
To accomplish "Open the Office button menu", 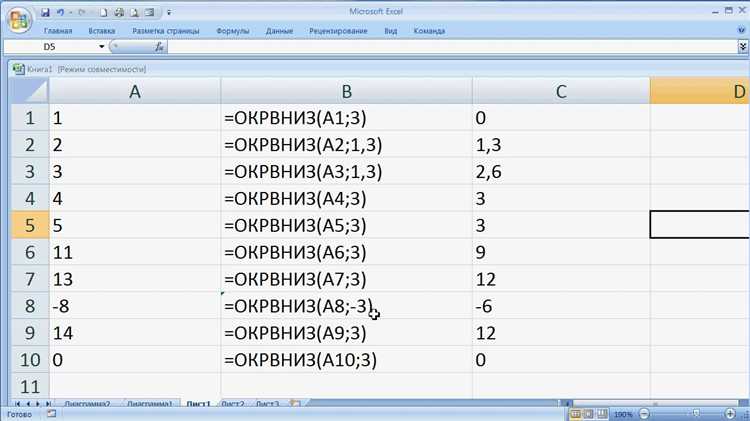I will click(19, 20).
